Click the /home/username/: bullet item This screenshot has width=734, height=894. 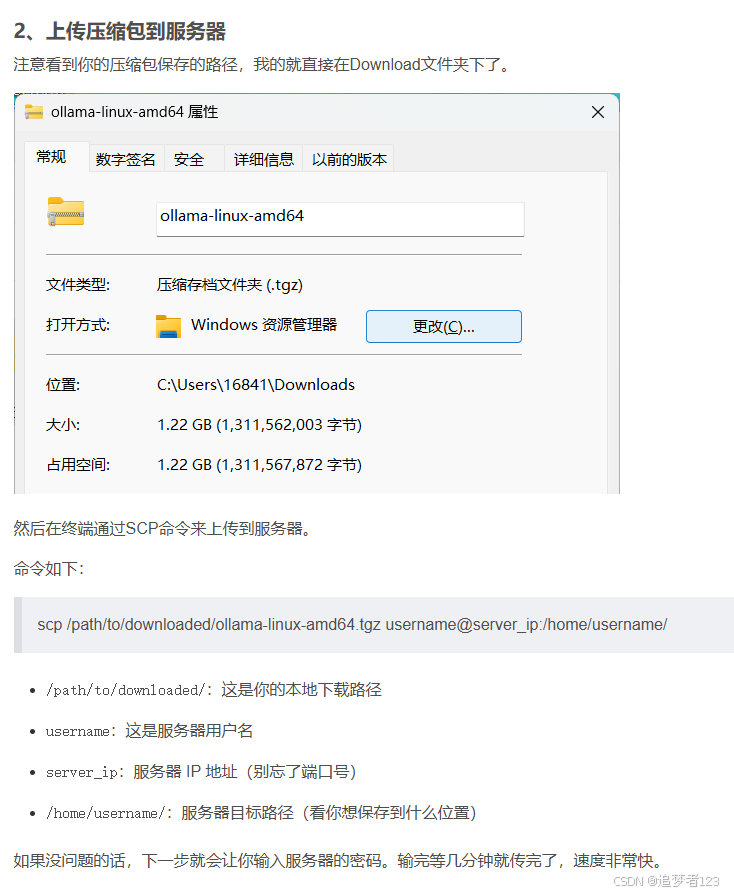[x=261, y=813]
